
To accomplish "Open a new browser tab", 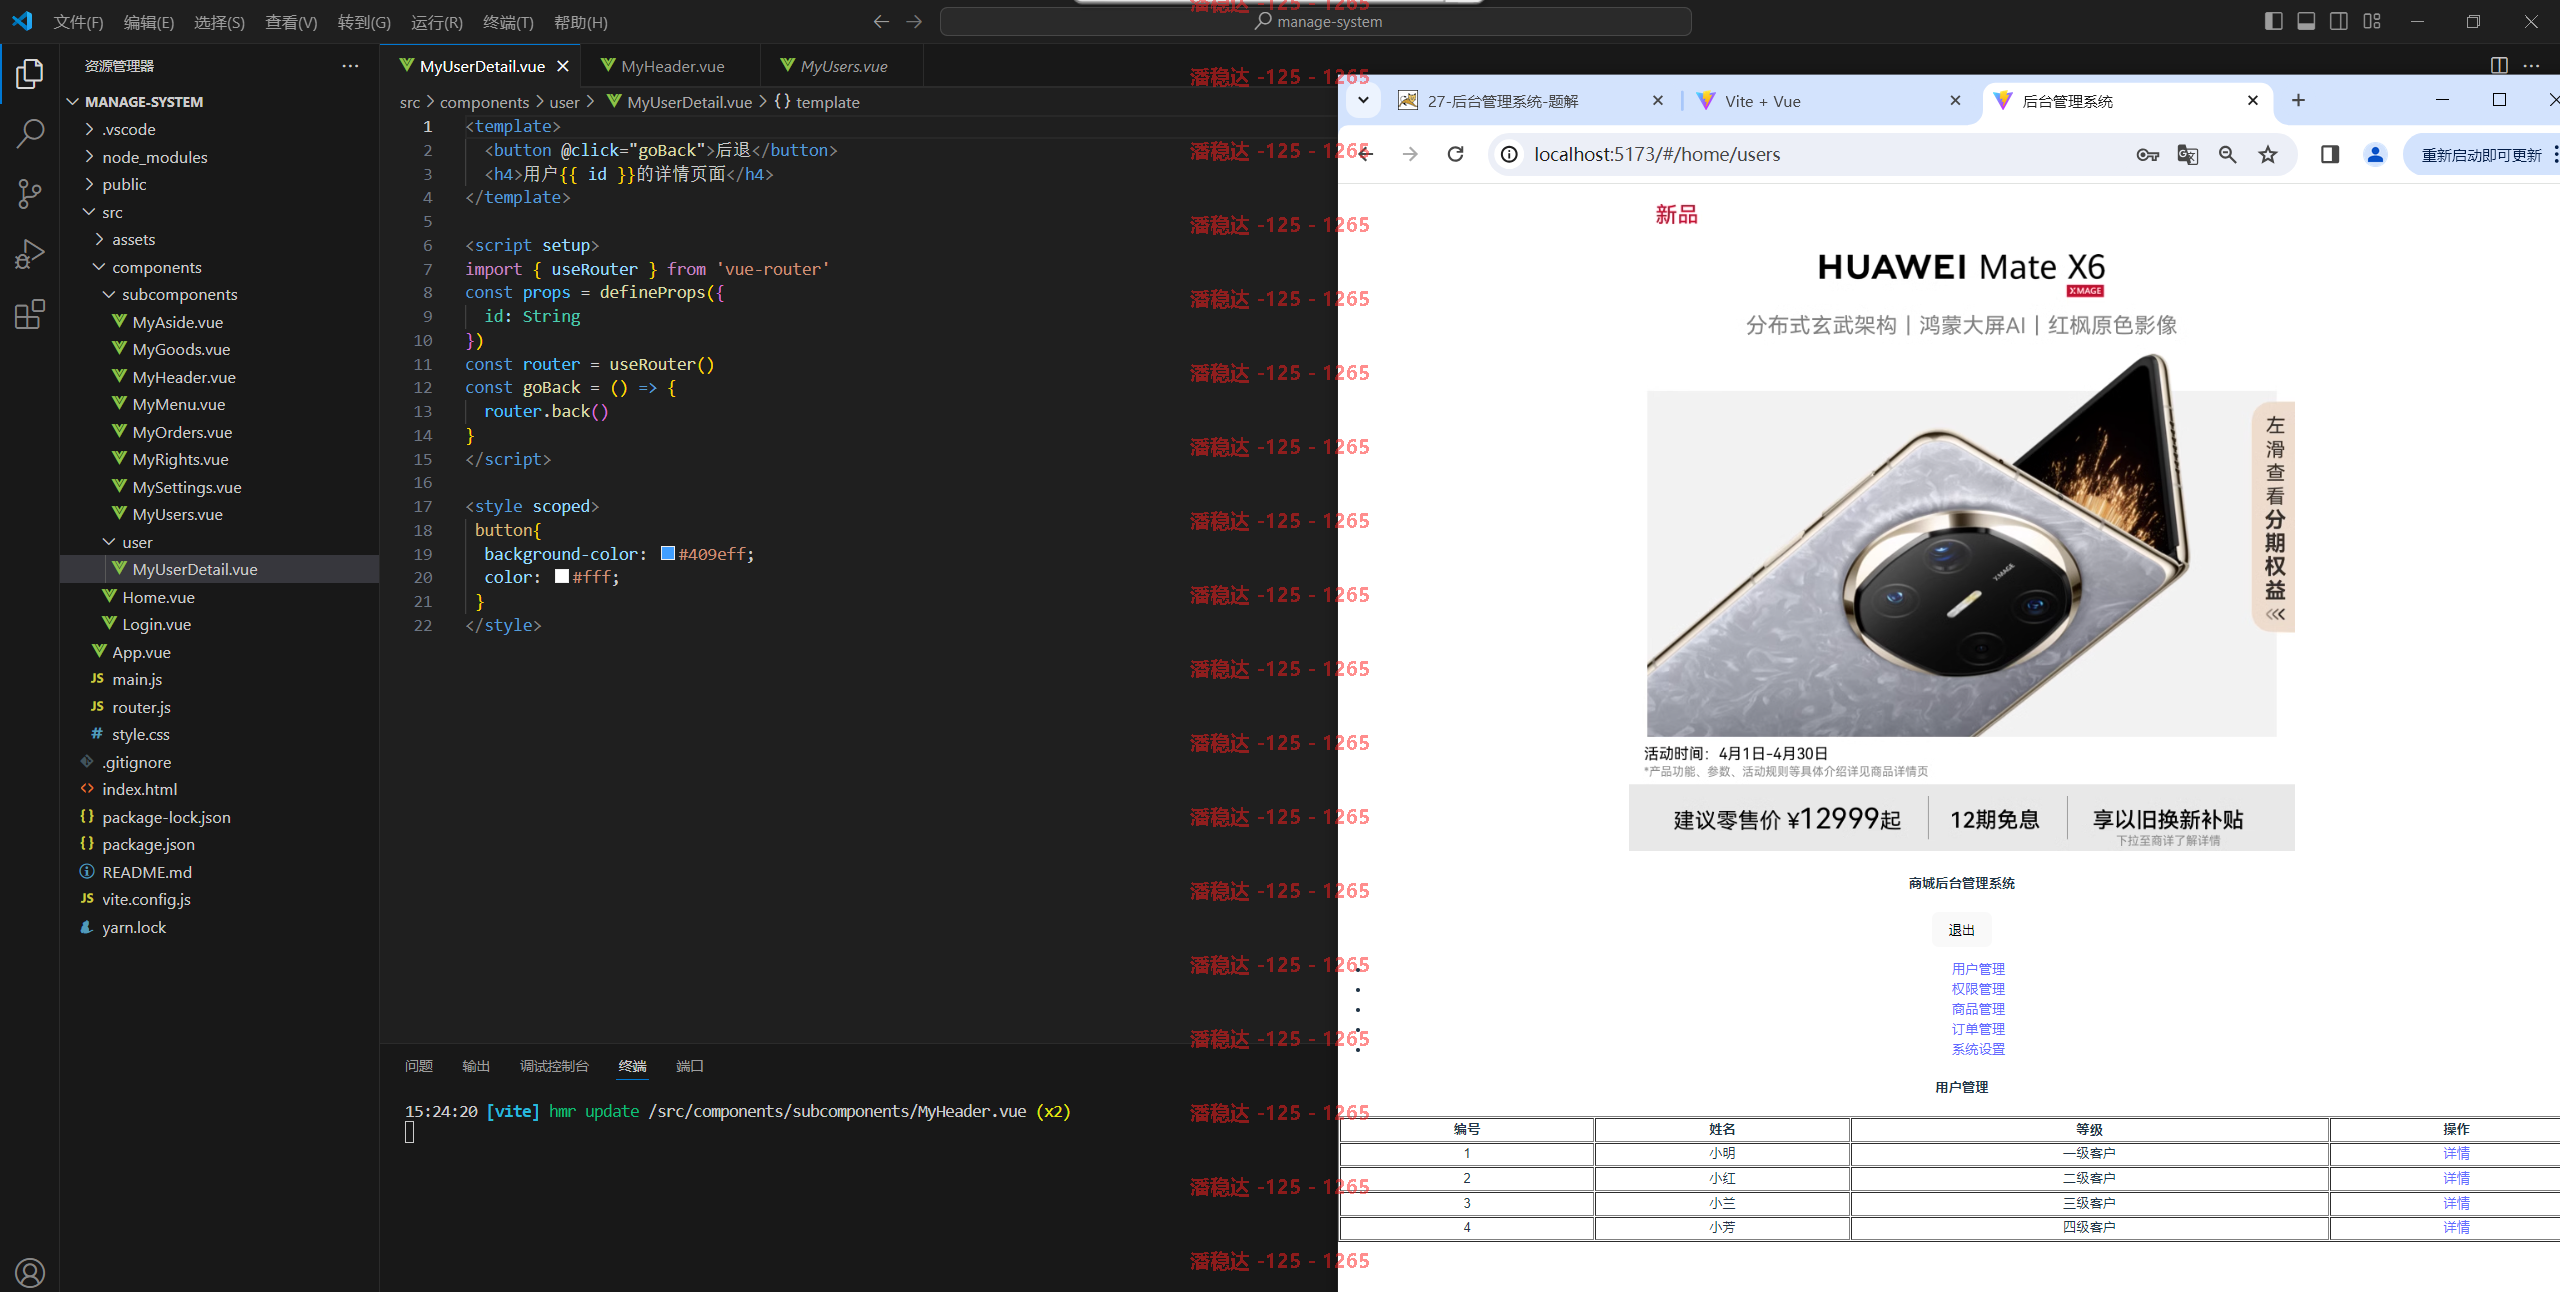I will coord(2298,100).
